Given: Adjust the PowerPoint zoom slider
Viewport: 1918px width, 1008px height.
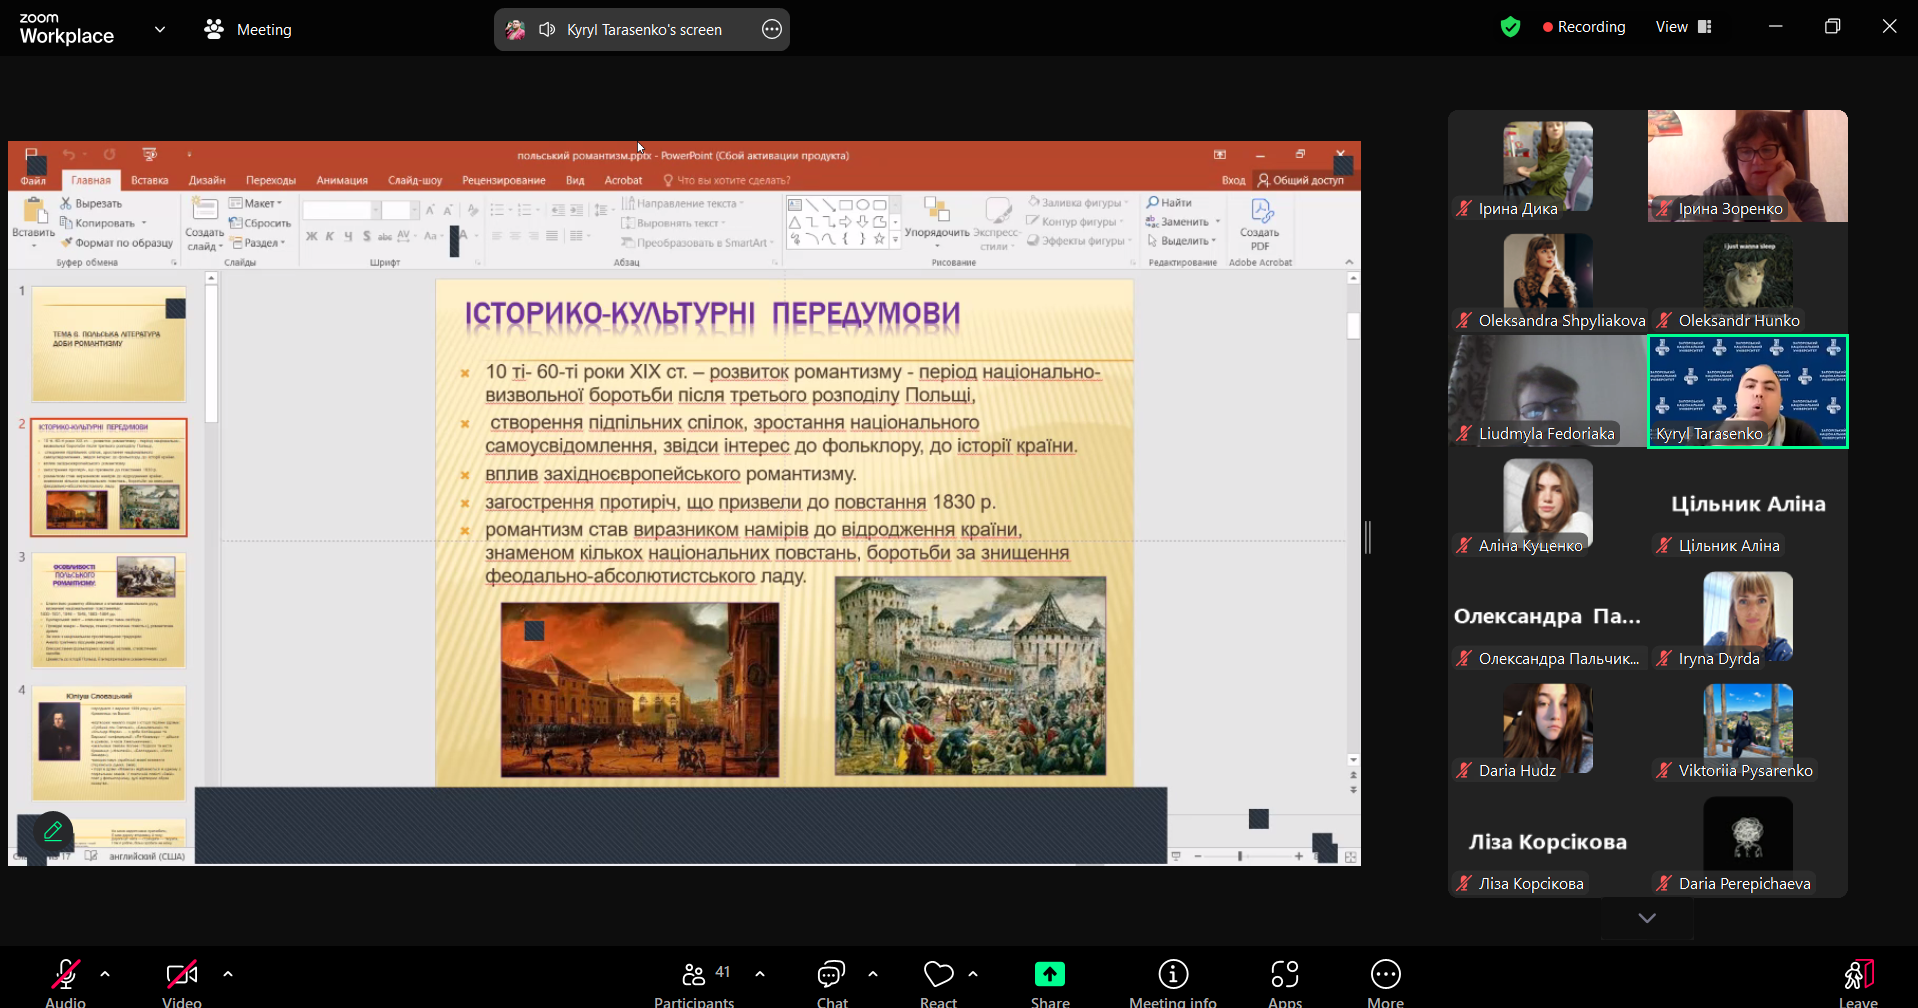Looking at the screenshot, I should (x=1240, y=856).
